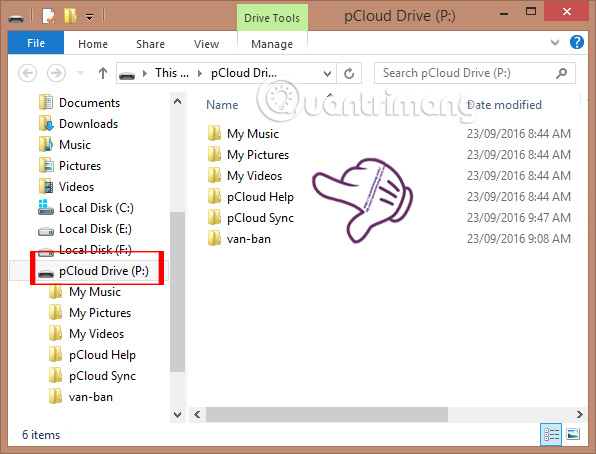Click the Drive Tools contextual tab header

click(x=272, y=17)
